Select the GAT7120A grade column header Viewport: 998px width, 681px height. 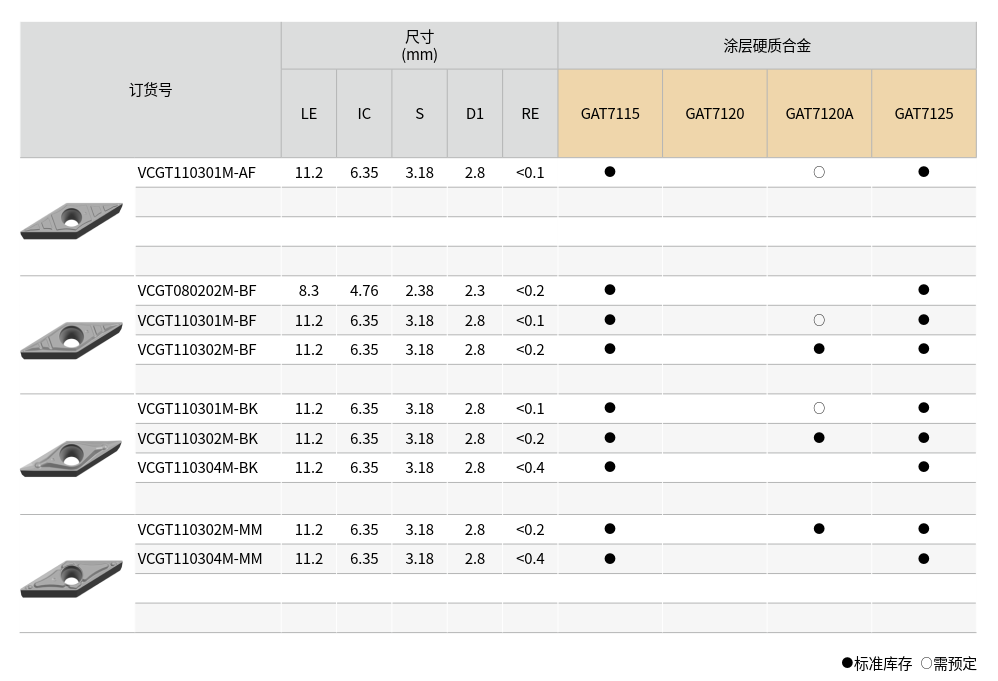tap(819, 114)
